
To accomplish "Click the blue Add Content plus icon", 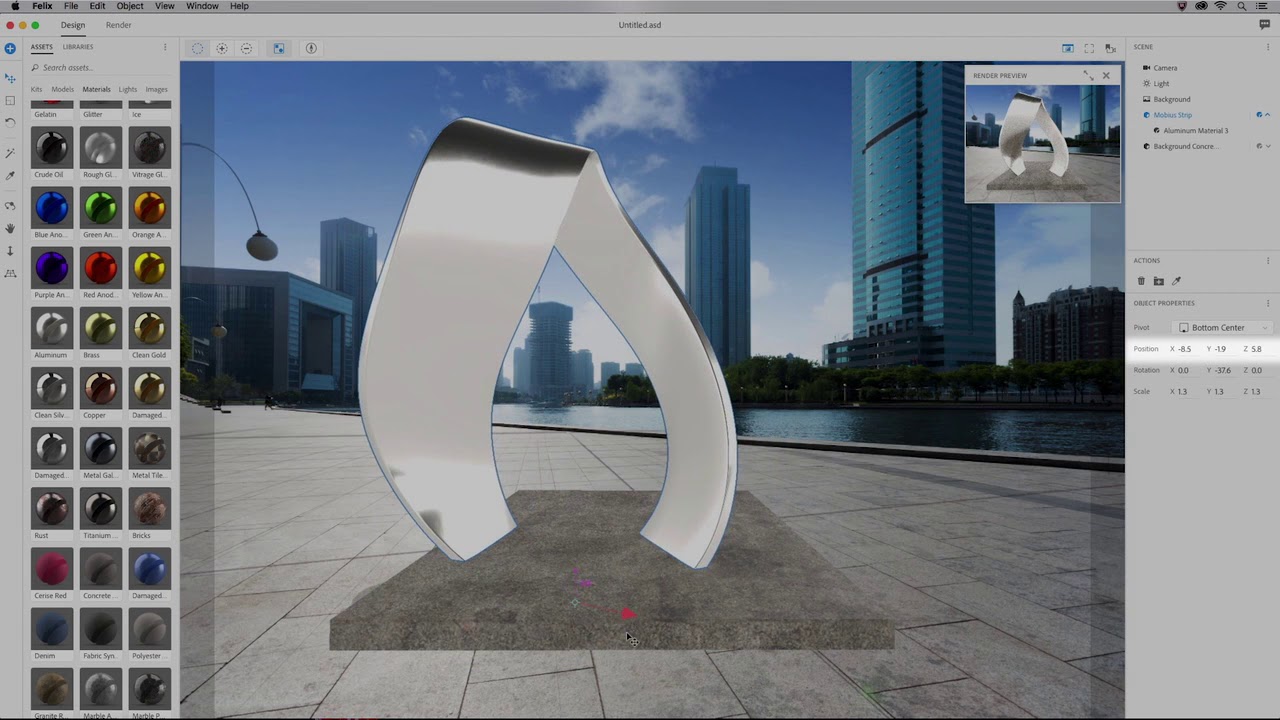I will coord(10,48).
